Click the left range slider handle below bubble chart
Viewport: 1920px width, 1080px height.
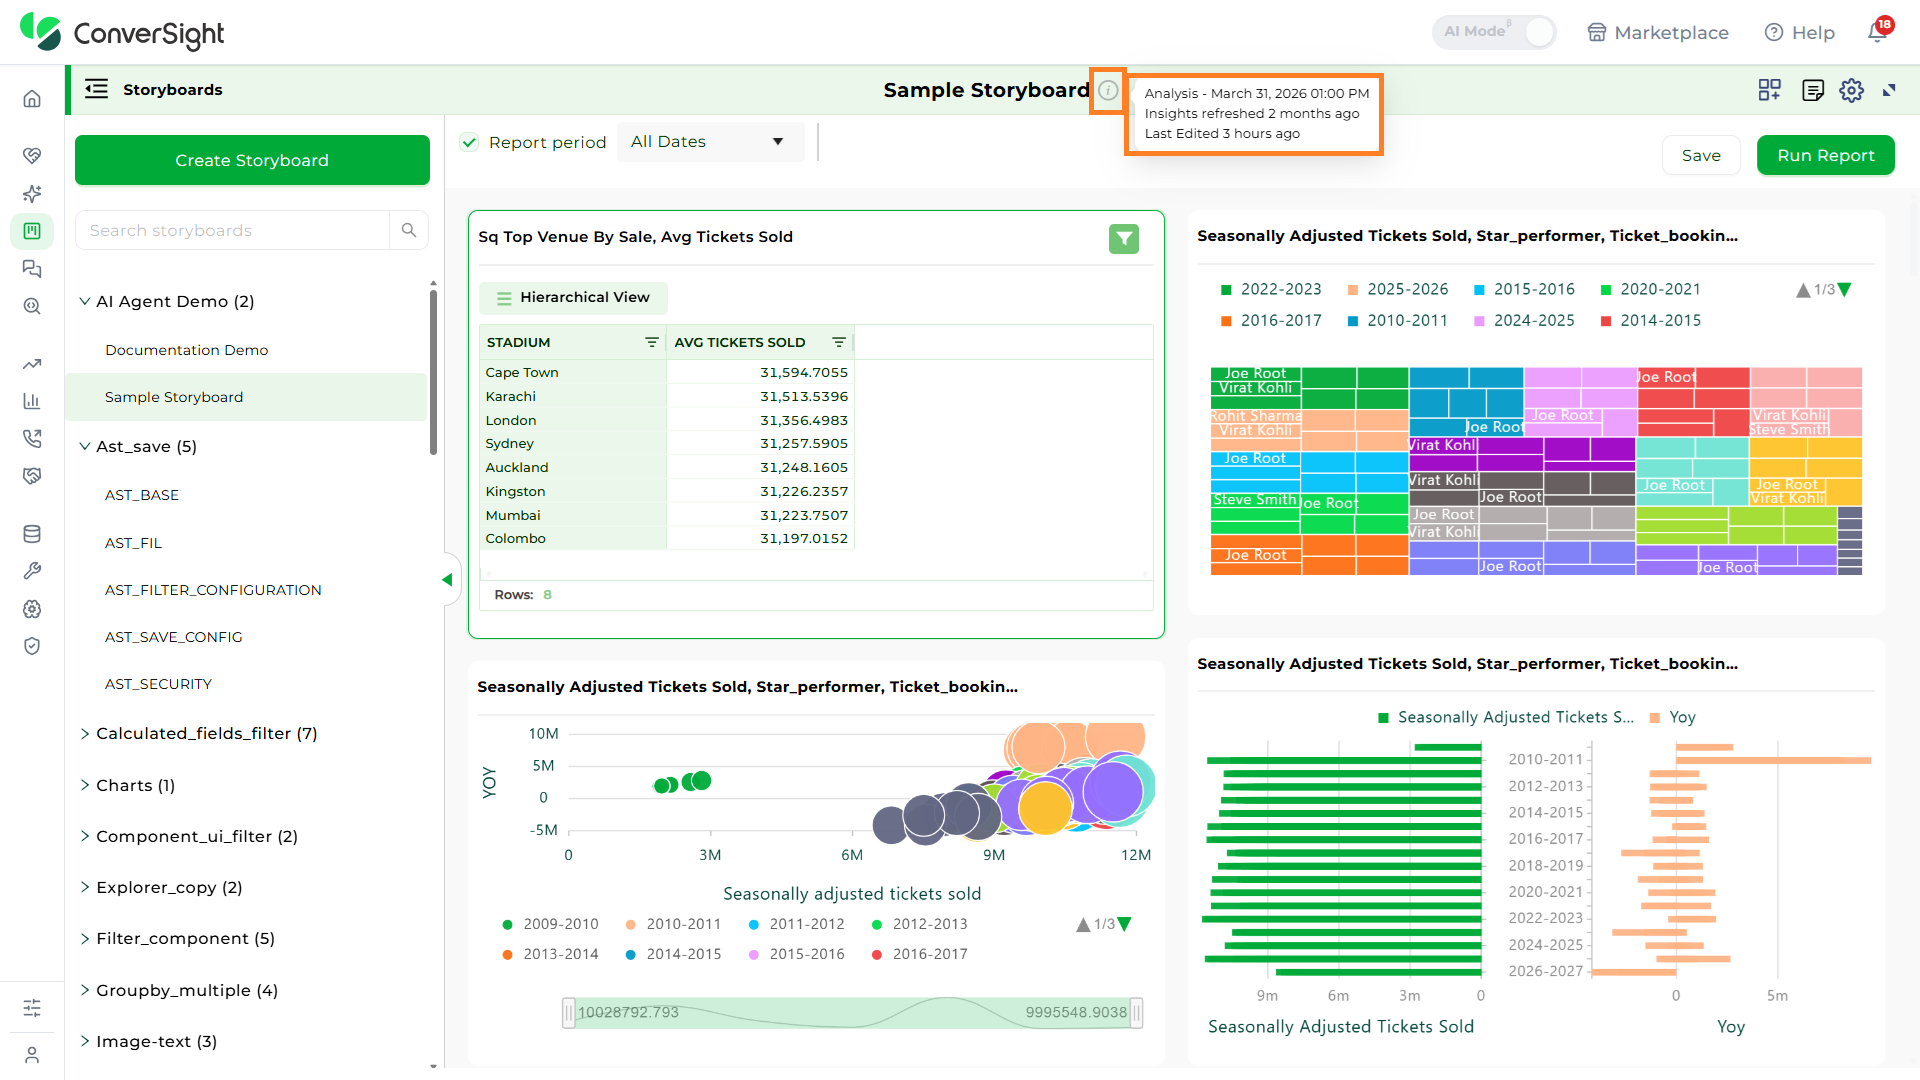(569, 1013)
